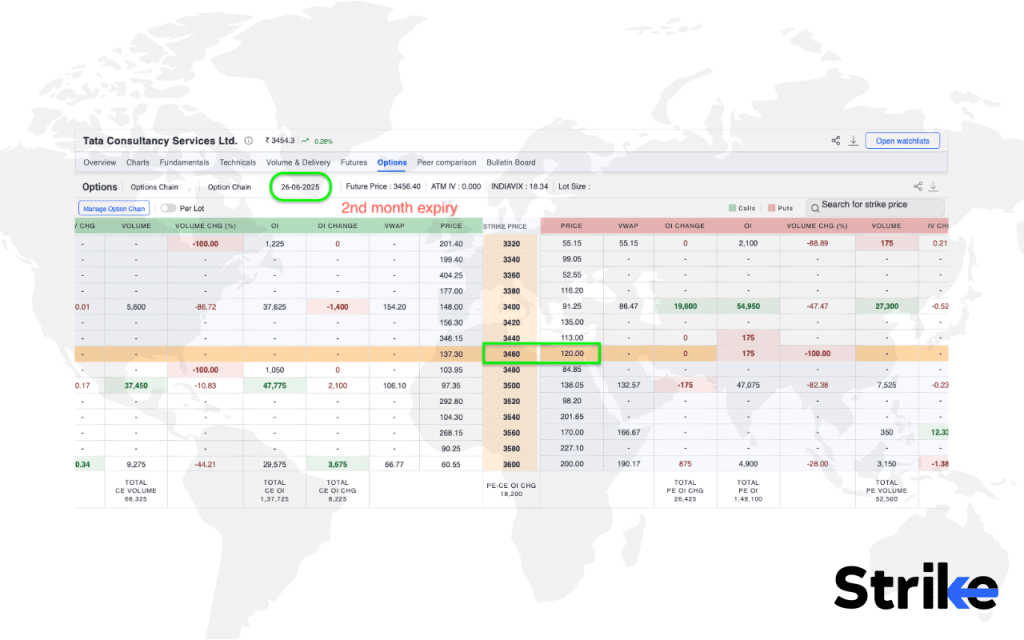Click the call volume value 37,450
Viewport: 1024px width, 640px height.
(136, 385)
